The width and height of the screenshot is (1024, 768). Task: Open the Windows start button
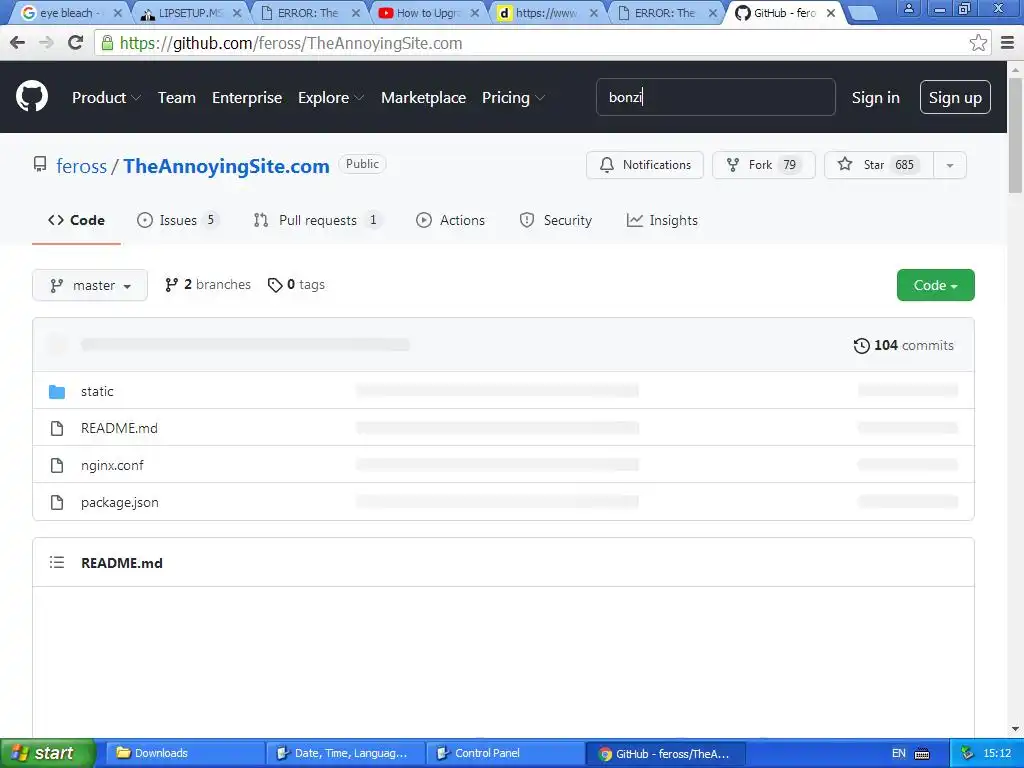48,753
